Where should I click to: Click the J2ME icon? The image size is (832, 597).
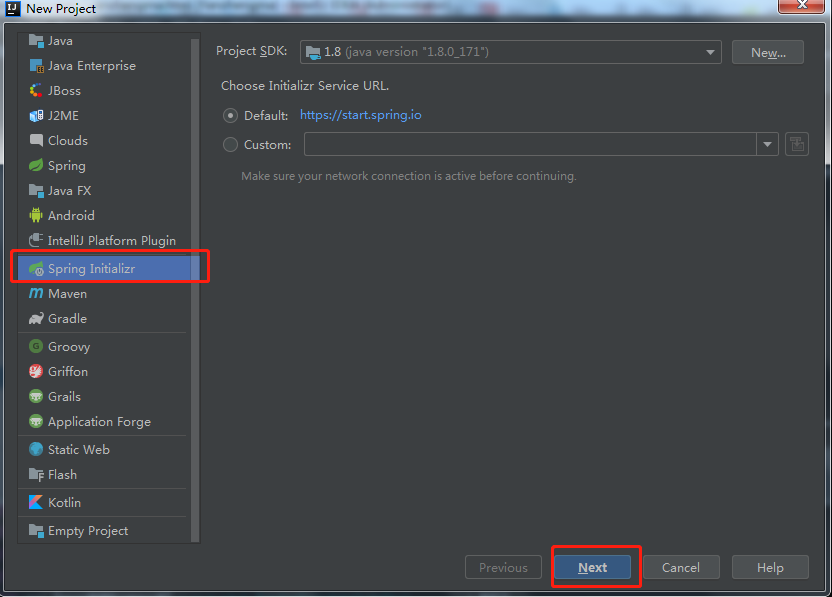click(x=36, y=116)
